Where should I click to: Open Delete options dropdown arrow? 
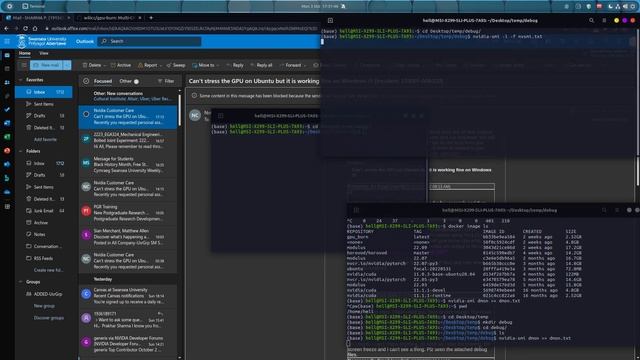105,65
